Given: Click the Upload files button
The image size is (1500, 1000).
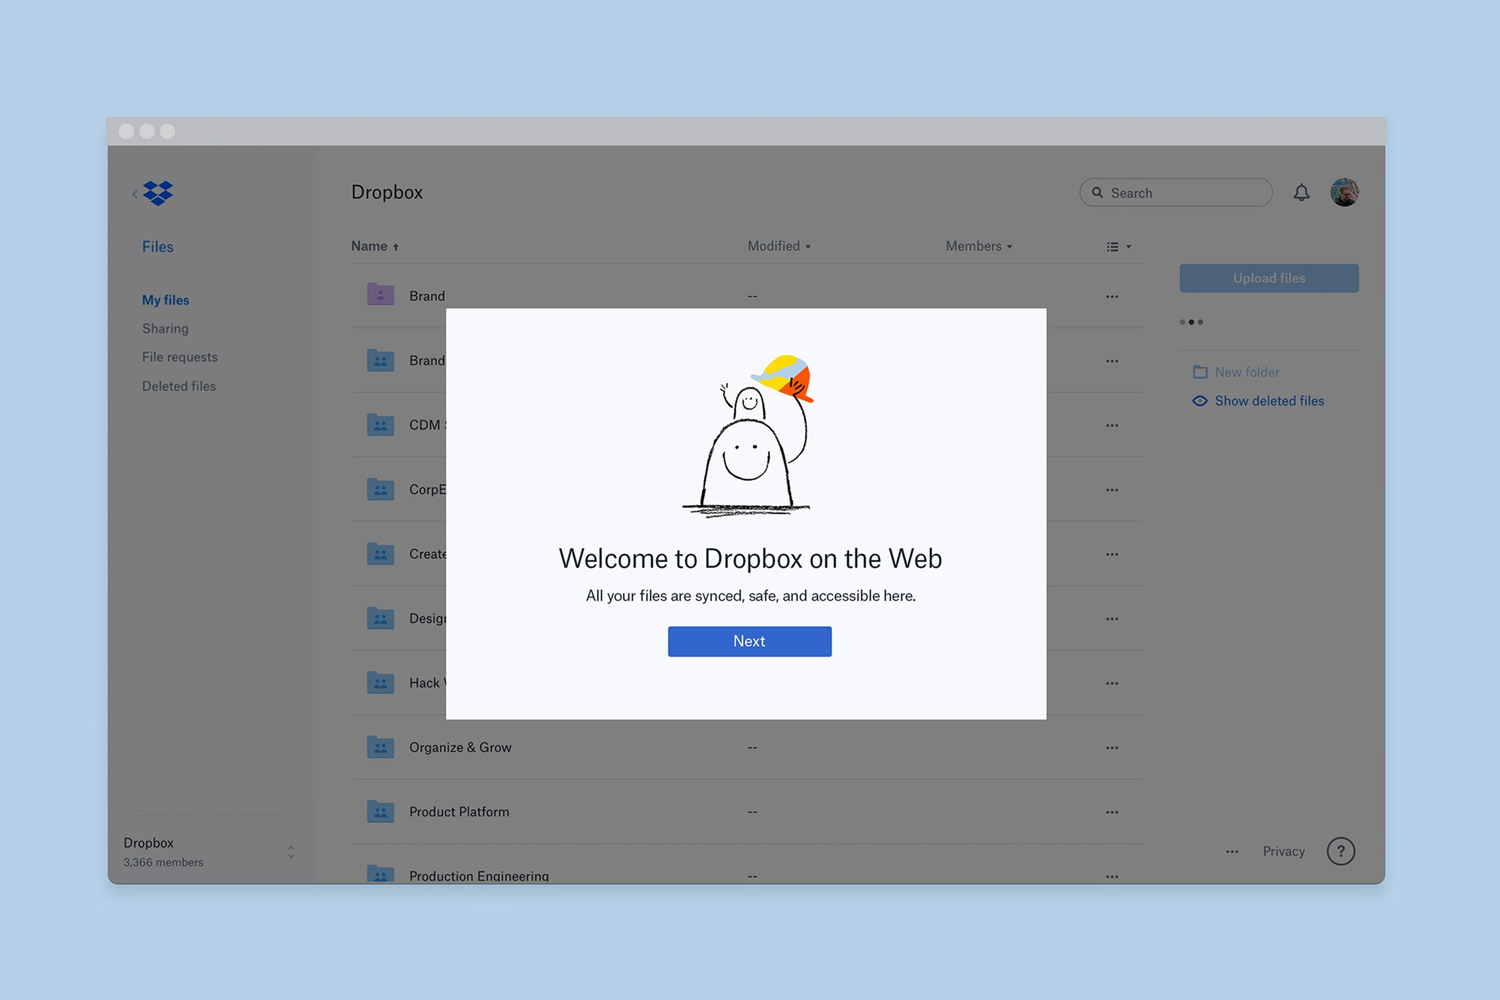Looking at the screenshot, I should point(1269,278).
